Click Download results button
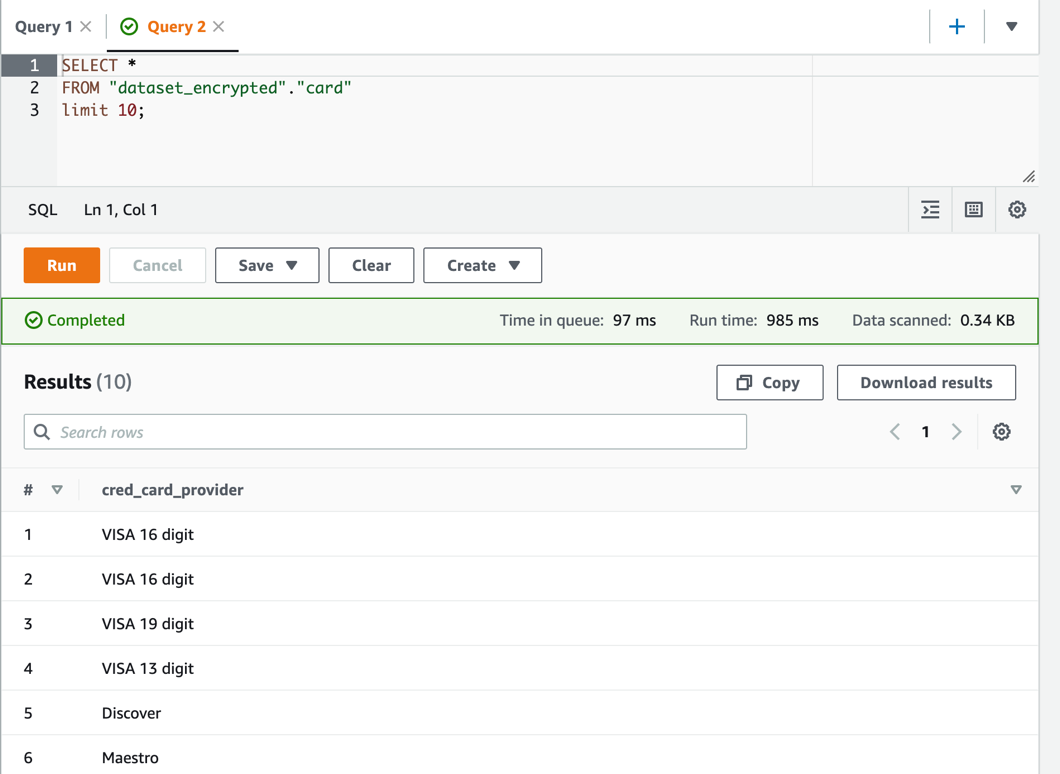This screenshot has width=1060, height=774. click(x=926, y=383)
